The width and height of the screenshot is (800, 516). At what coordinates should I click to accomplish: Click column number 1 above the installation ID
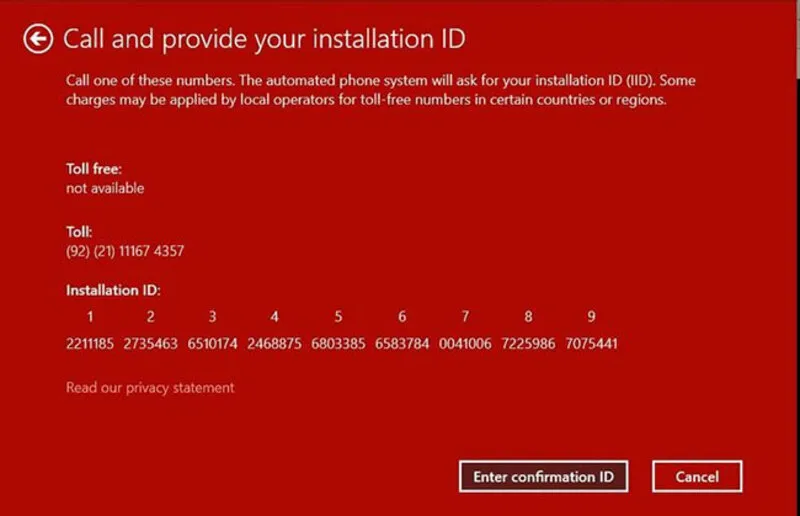pos(90,317)
